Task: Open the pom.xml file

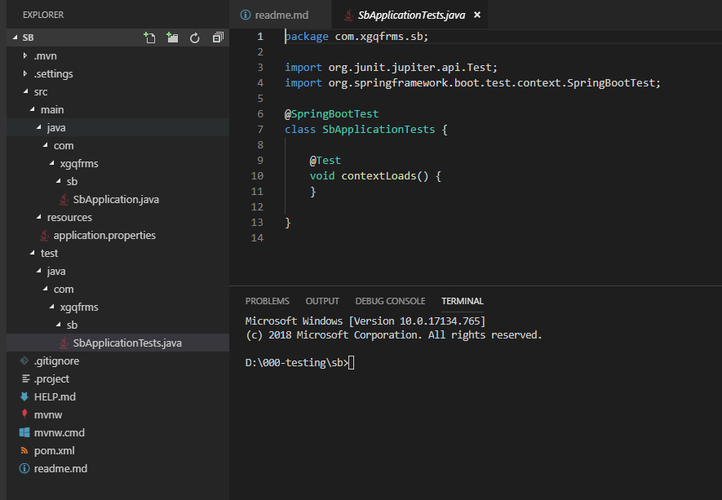Action: click(53, 451)
